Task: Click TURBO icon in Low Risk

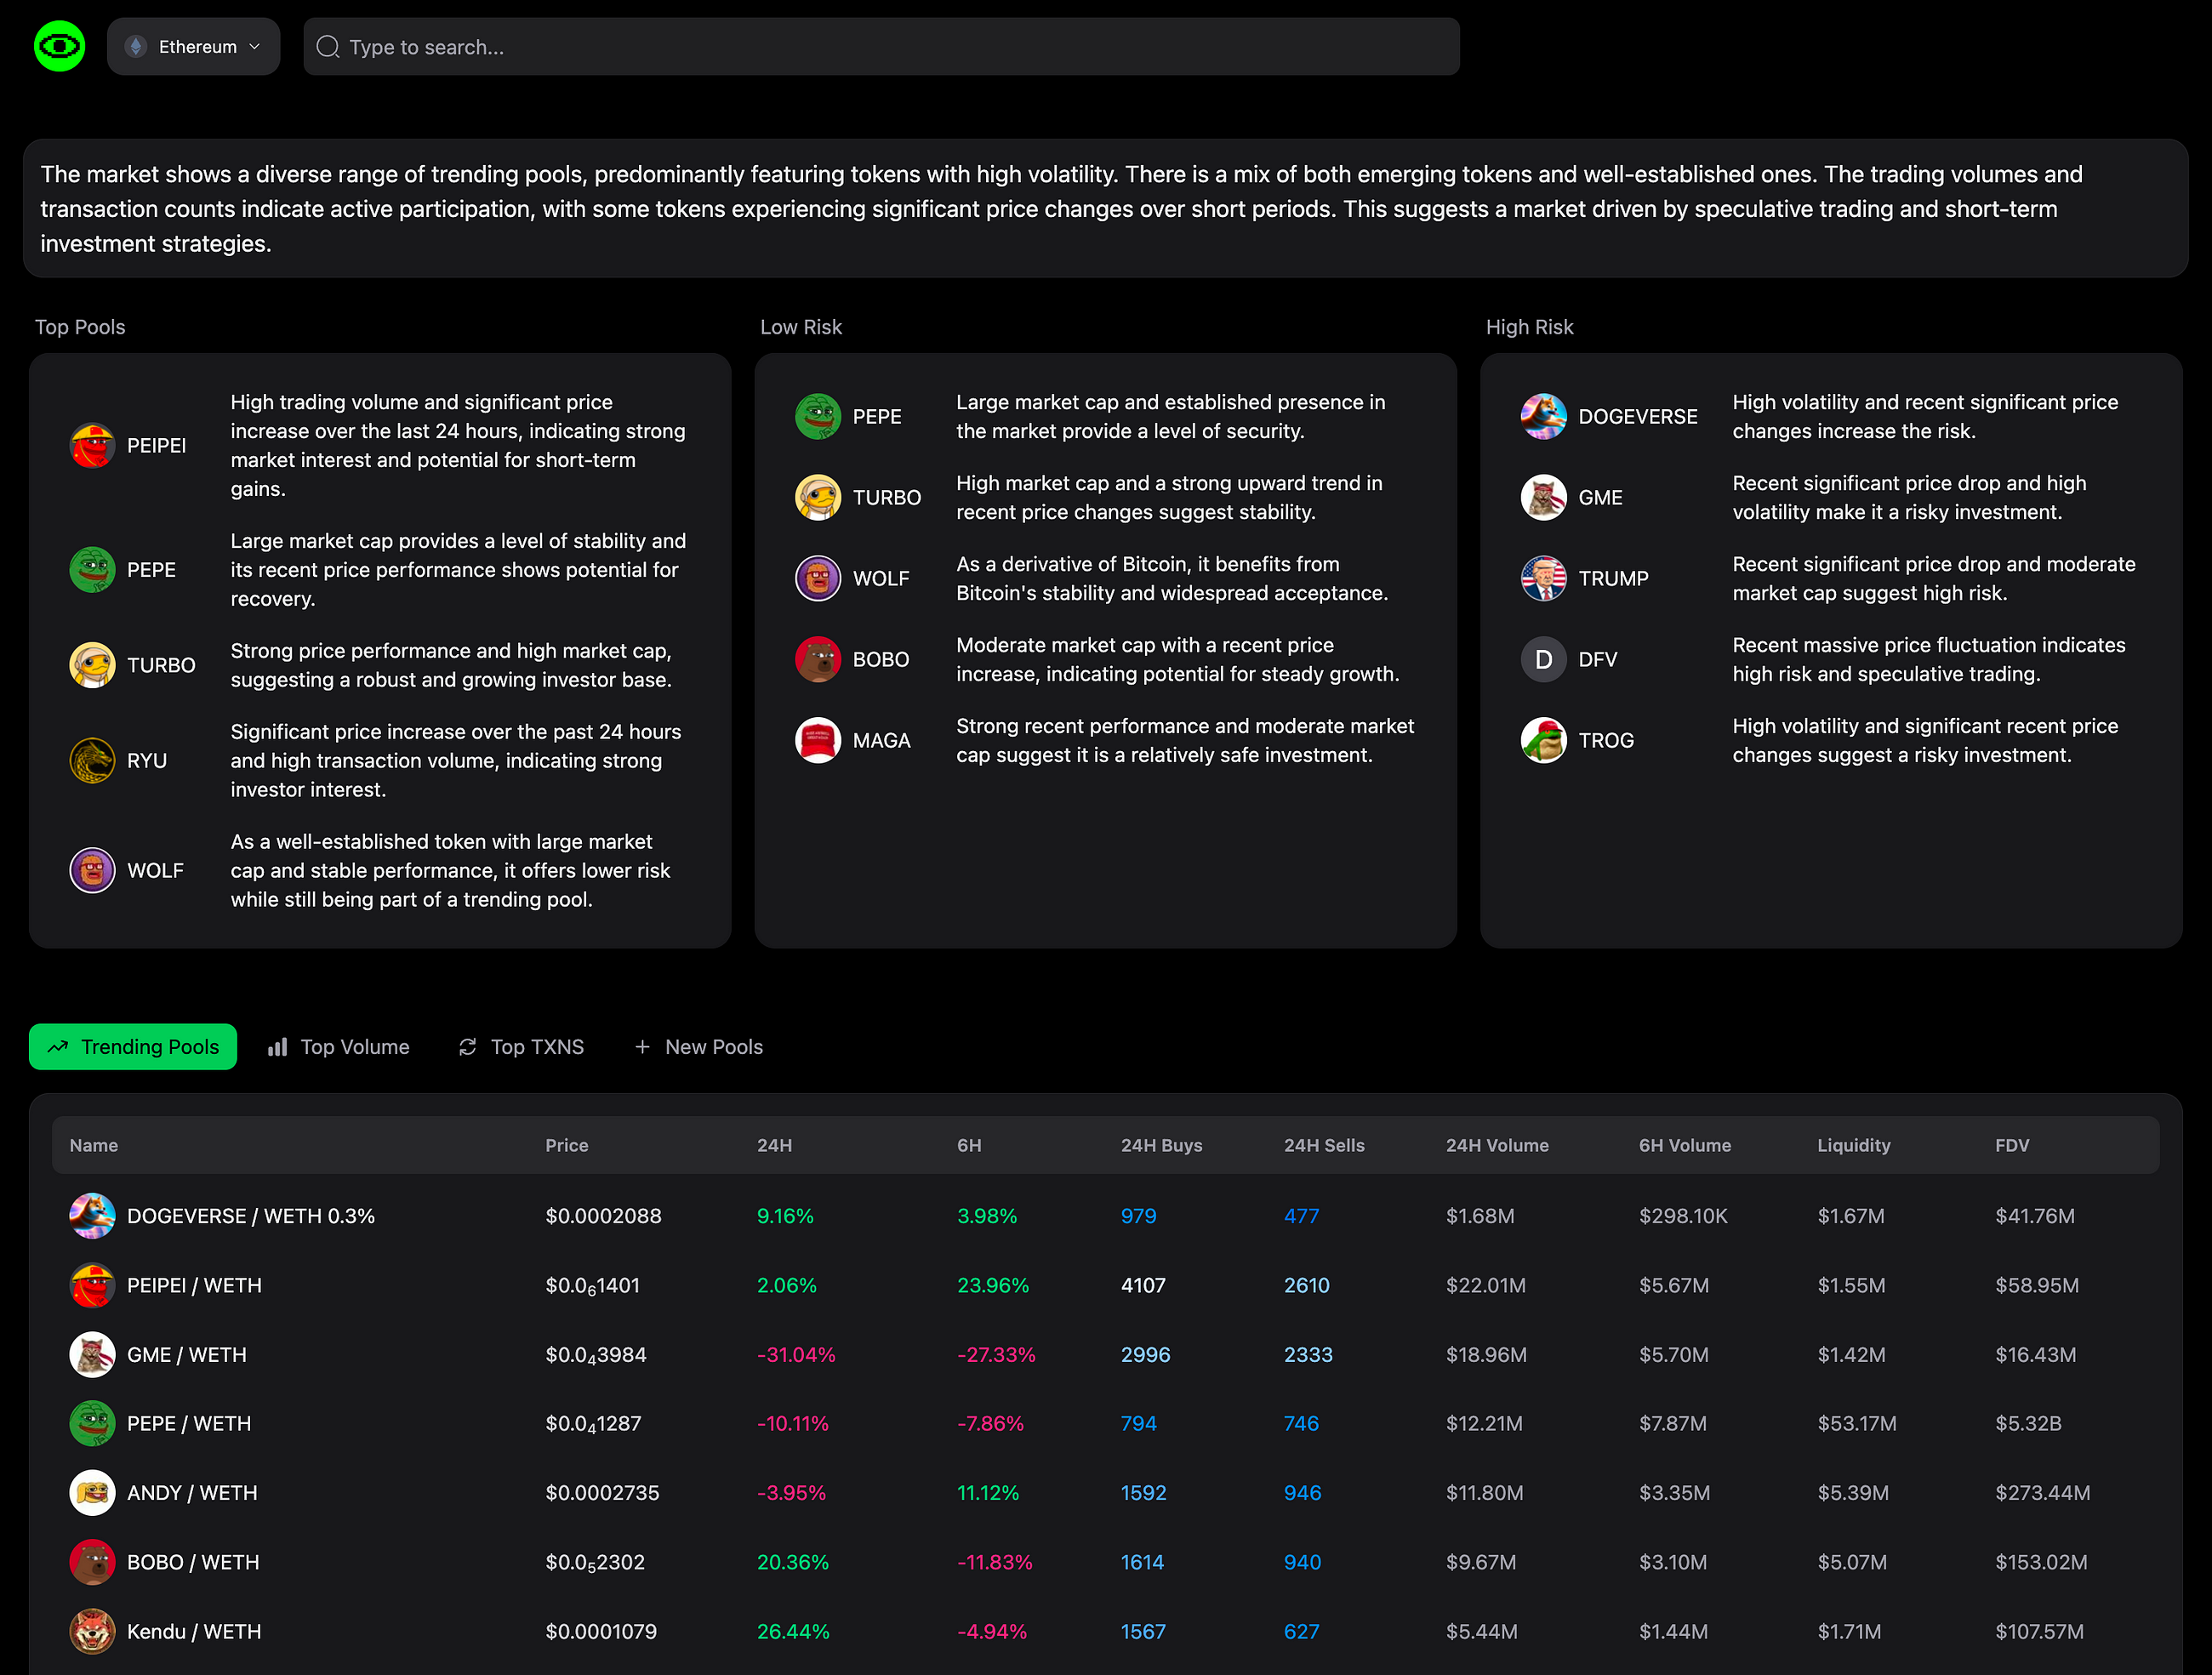Action: 818,497
